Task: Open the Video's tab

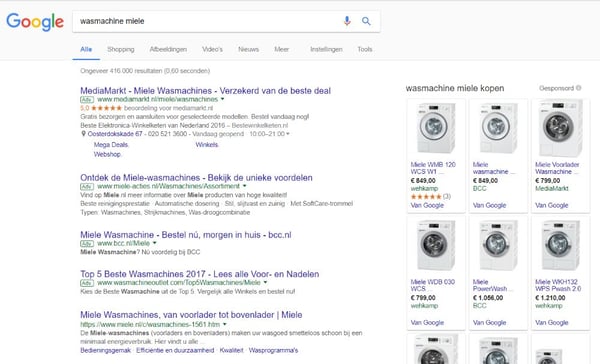Action: coord(212,49)
